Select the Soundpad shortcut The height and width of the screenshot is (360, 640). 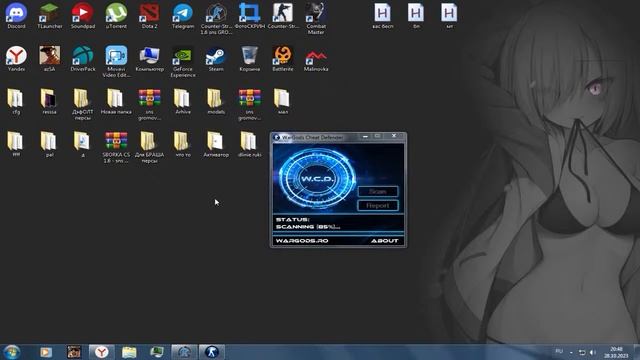point(83,16)
